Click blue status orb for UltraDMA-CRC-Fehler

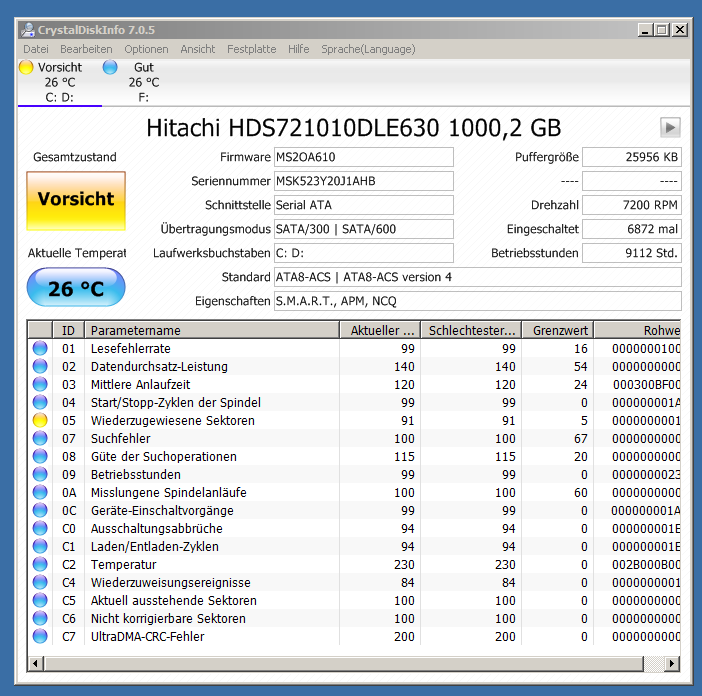pos(40,636)
